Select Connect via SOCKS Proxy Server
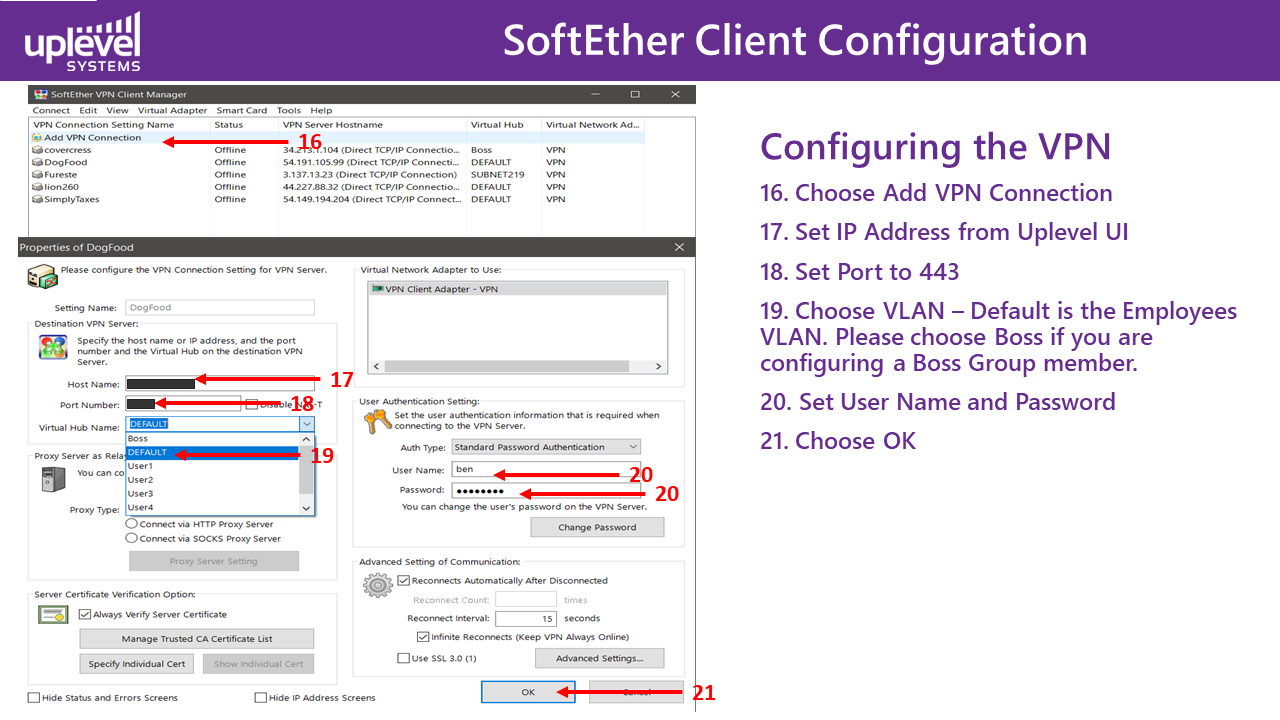Screen dimensions: 1280x720 132,538
